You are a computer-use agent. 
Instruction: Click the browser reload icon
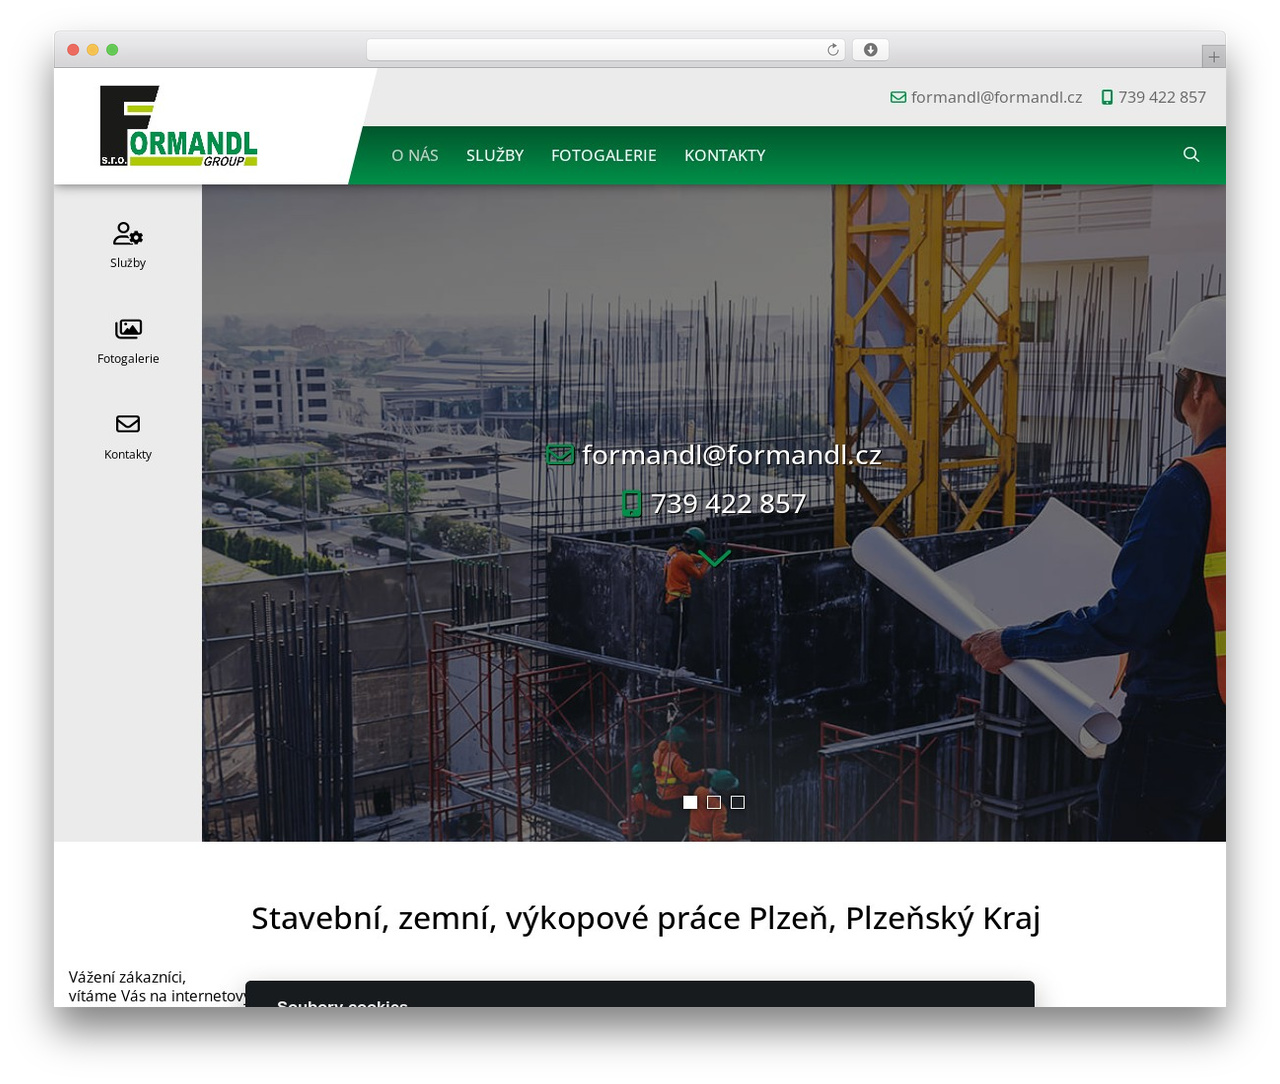tap(833, 50)
